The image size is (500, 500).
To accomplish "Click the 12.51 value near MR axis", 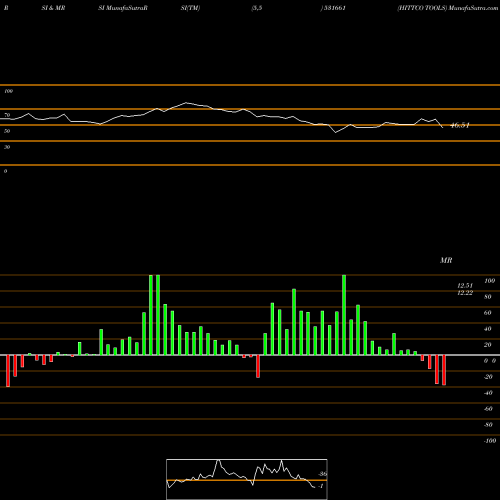I will coord(465,286).
